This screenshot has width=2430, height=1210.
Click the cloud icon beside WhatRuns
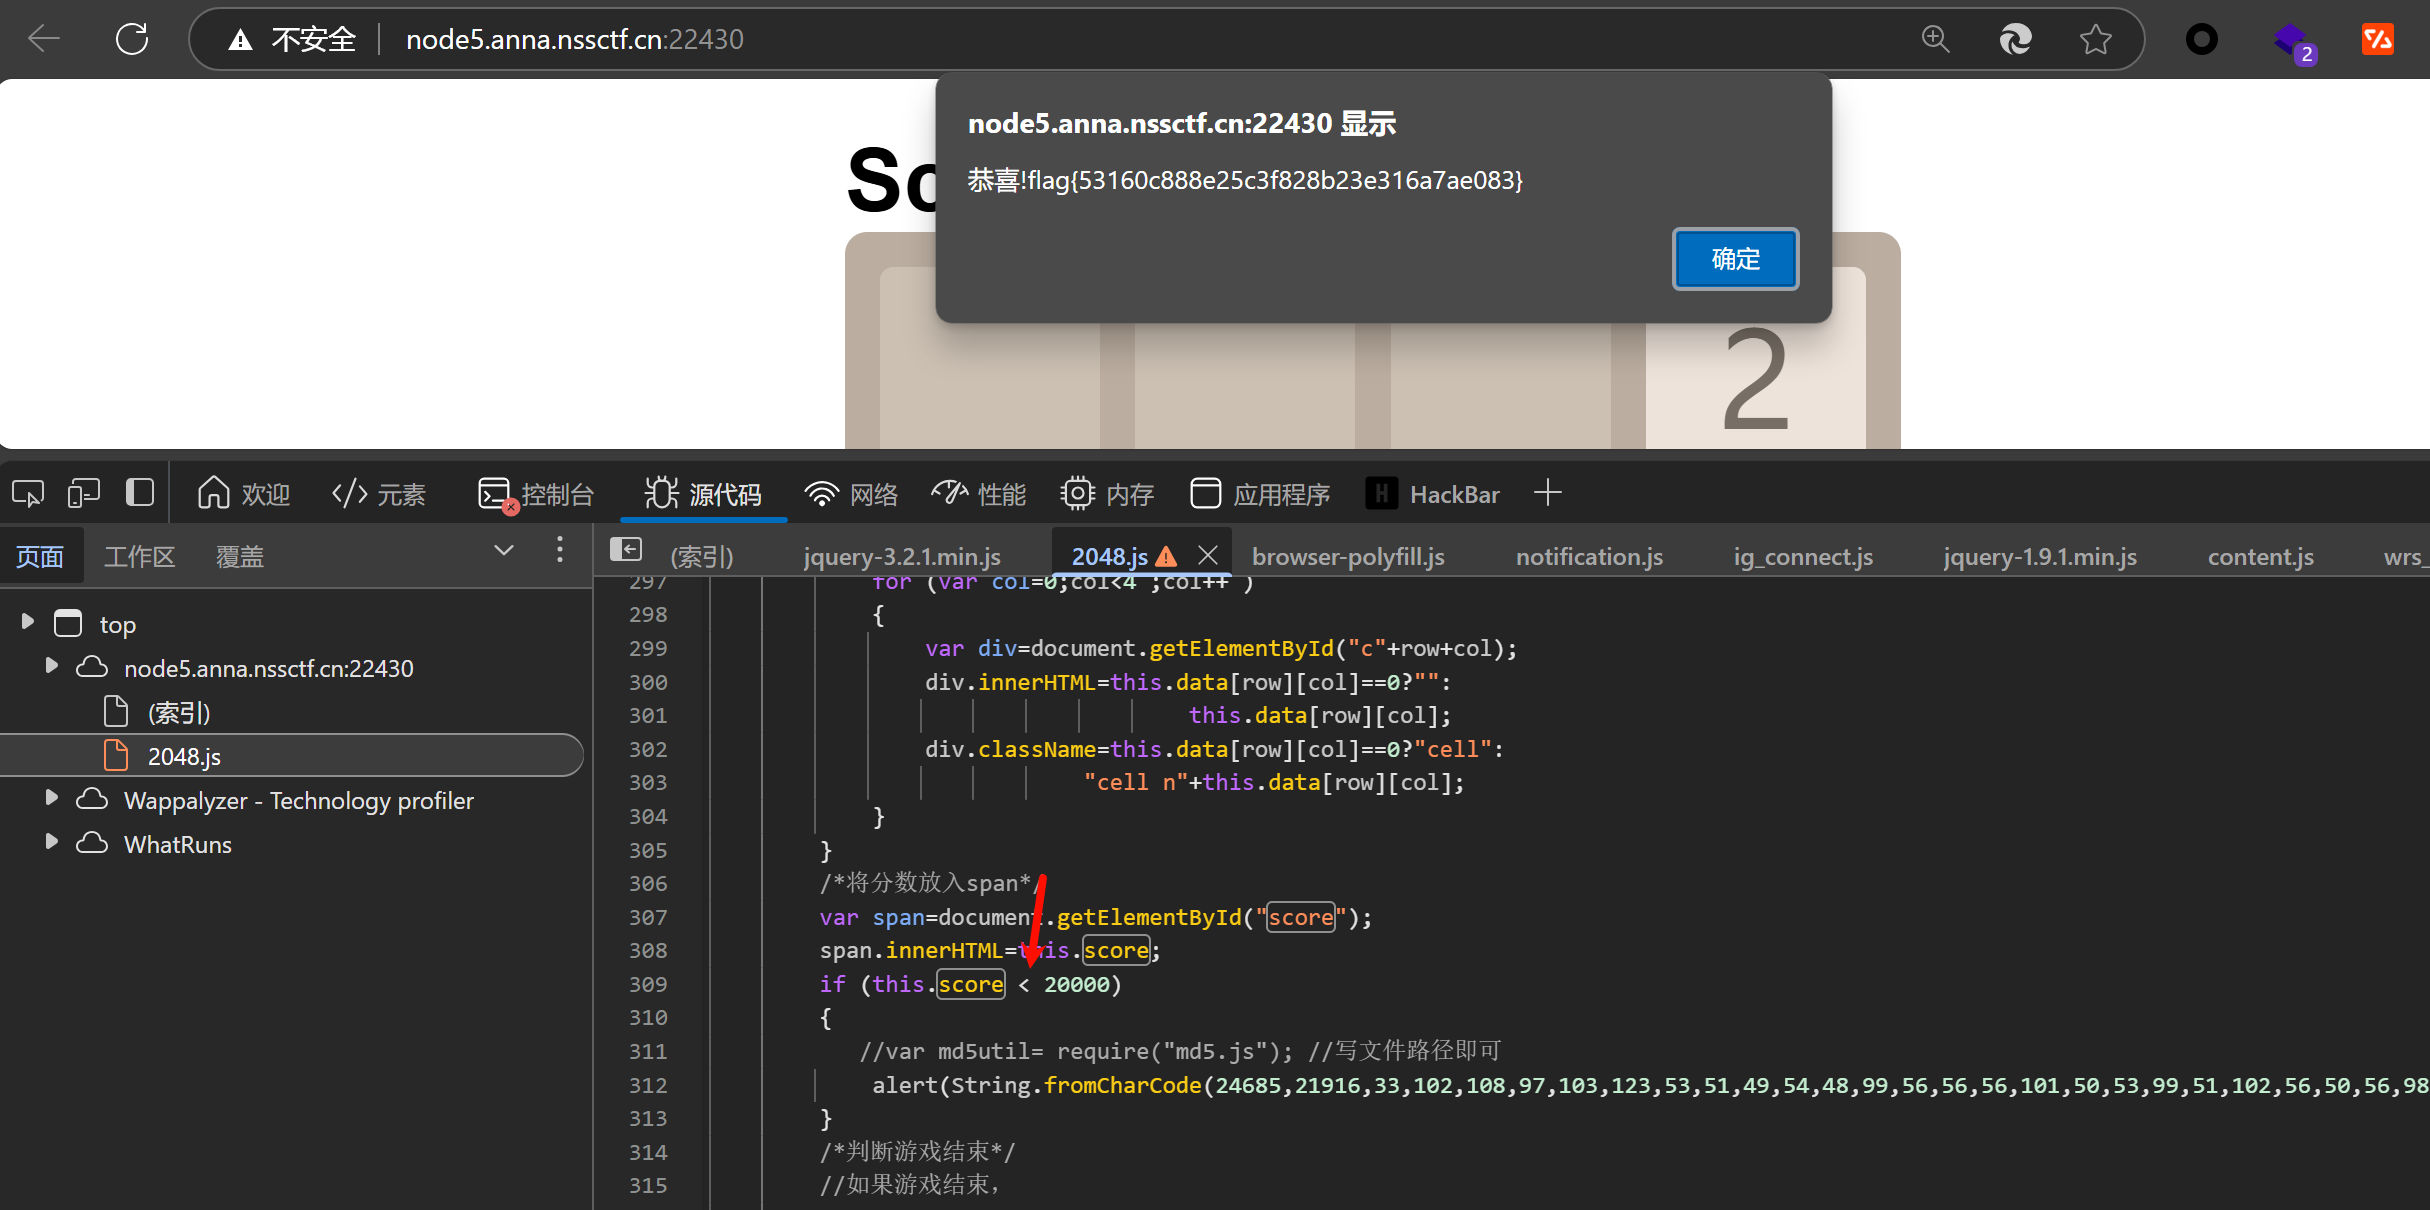[92, 843]
